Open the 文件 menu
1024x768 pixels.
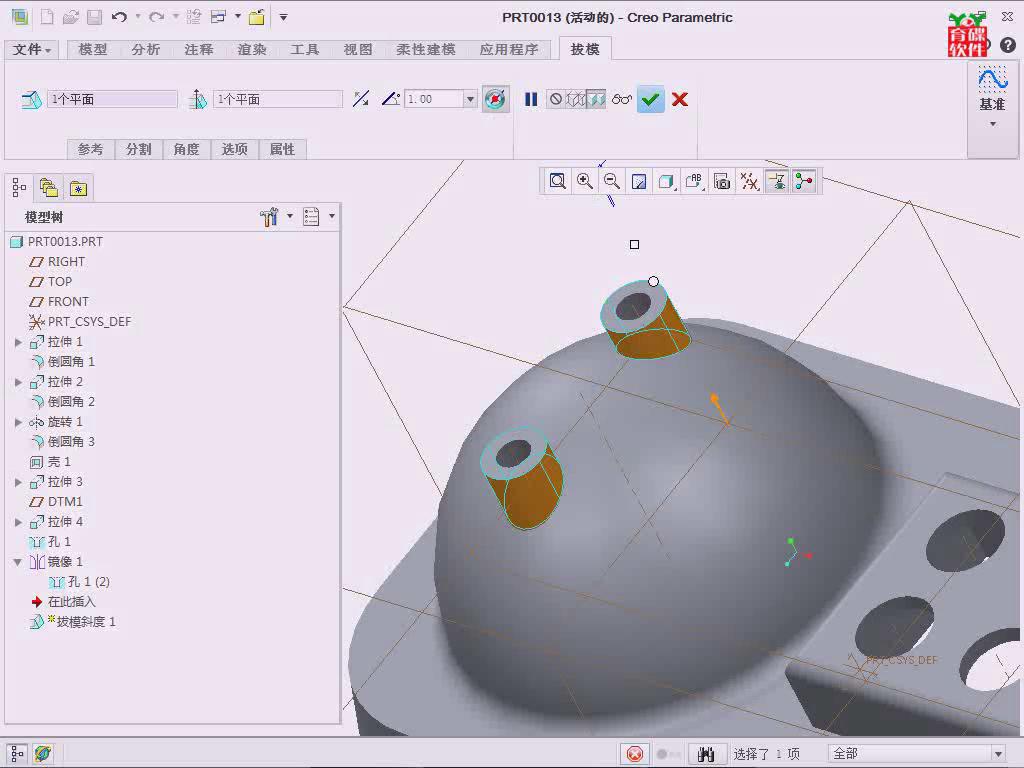[x=31, y=50]
